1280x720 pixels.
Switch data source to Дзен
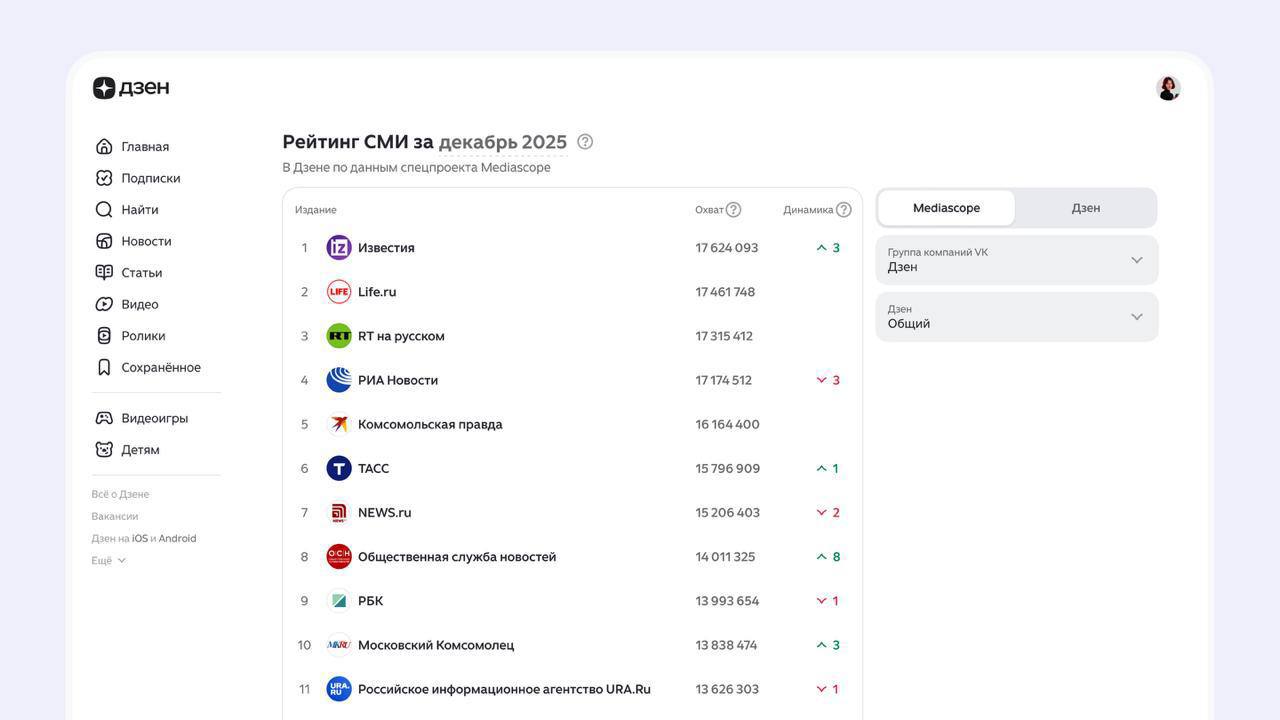tap(1085, 208)
